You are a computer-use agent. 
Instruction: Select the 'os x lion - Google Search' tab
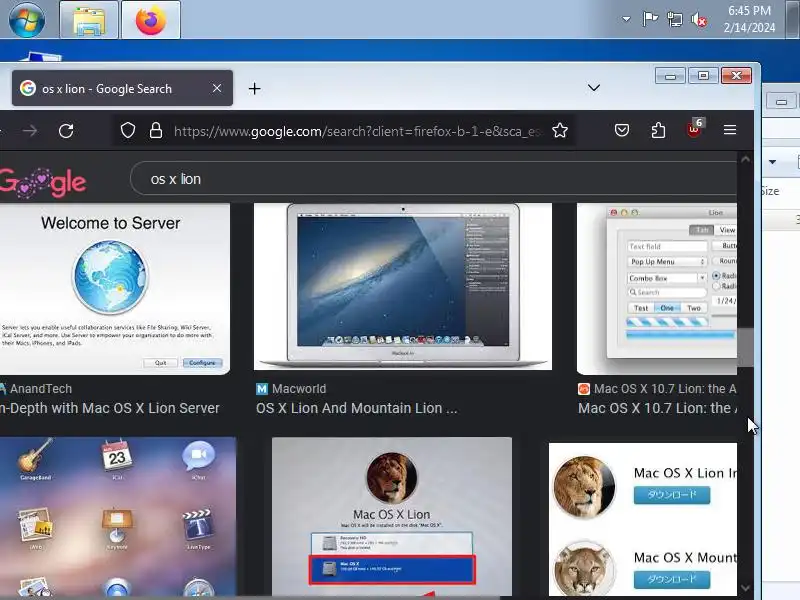[x=122, y=88]
